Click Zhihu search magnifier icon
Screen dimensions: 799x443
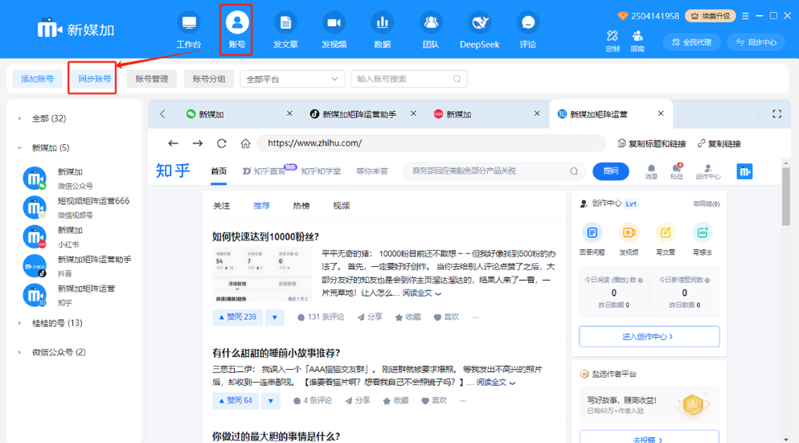point(574,171)
